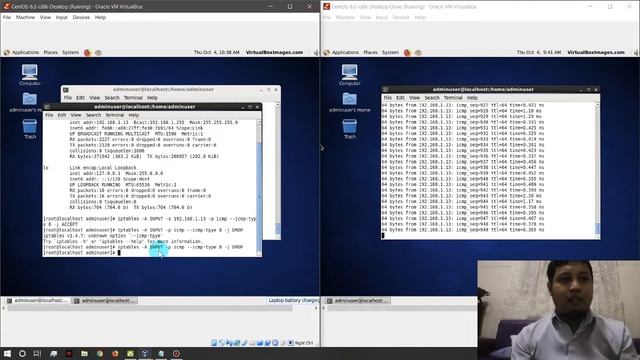Open File menu in front left terminal

(x=49, y=115)
